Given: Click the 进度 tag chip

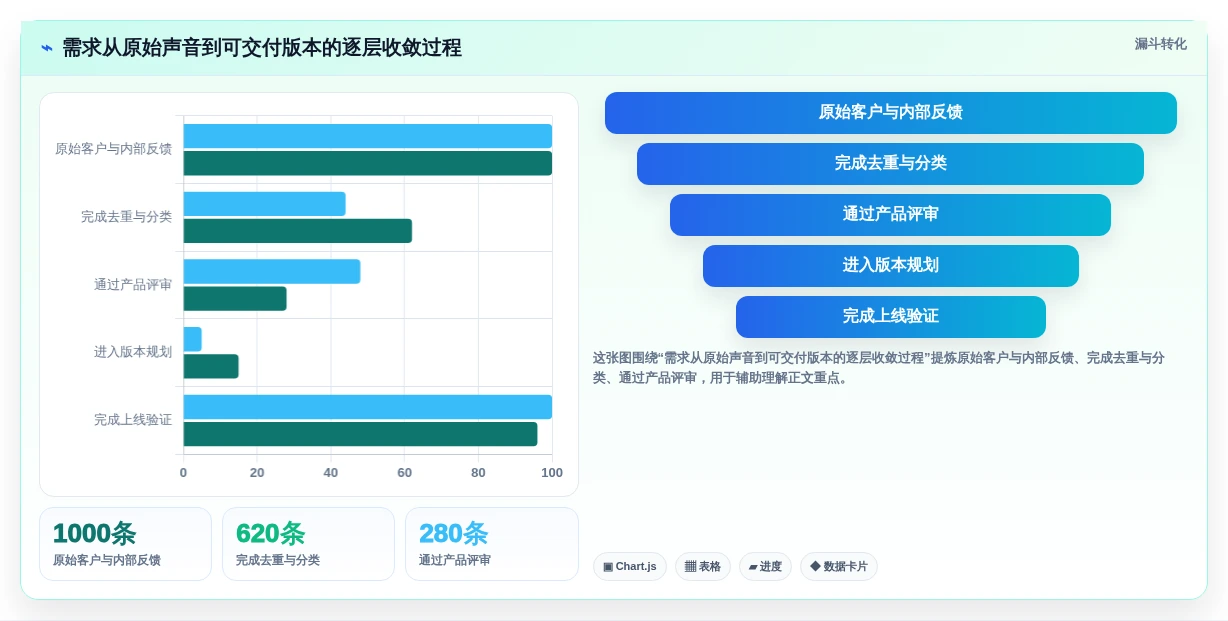Looking at the screenshot, I should [x=765, y=566].
